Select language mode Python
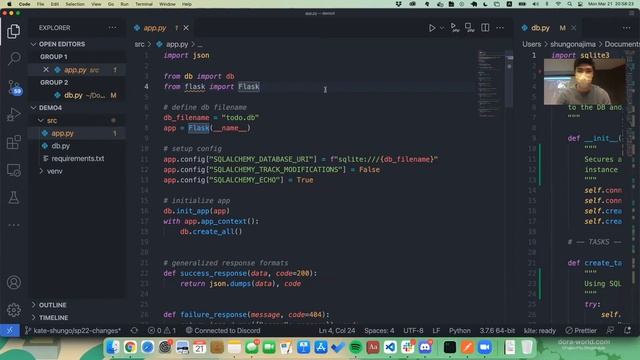This screenshot has height=360, width=640. coord(460,330)
